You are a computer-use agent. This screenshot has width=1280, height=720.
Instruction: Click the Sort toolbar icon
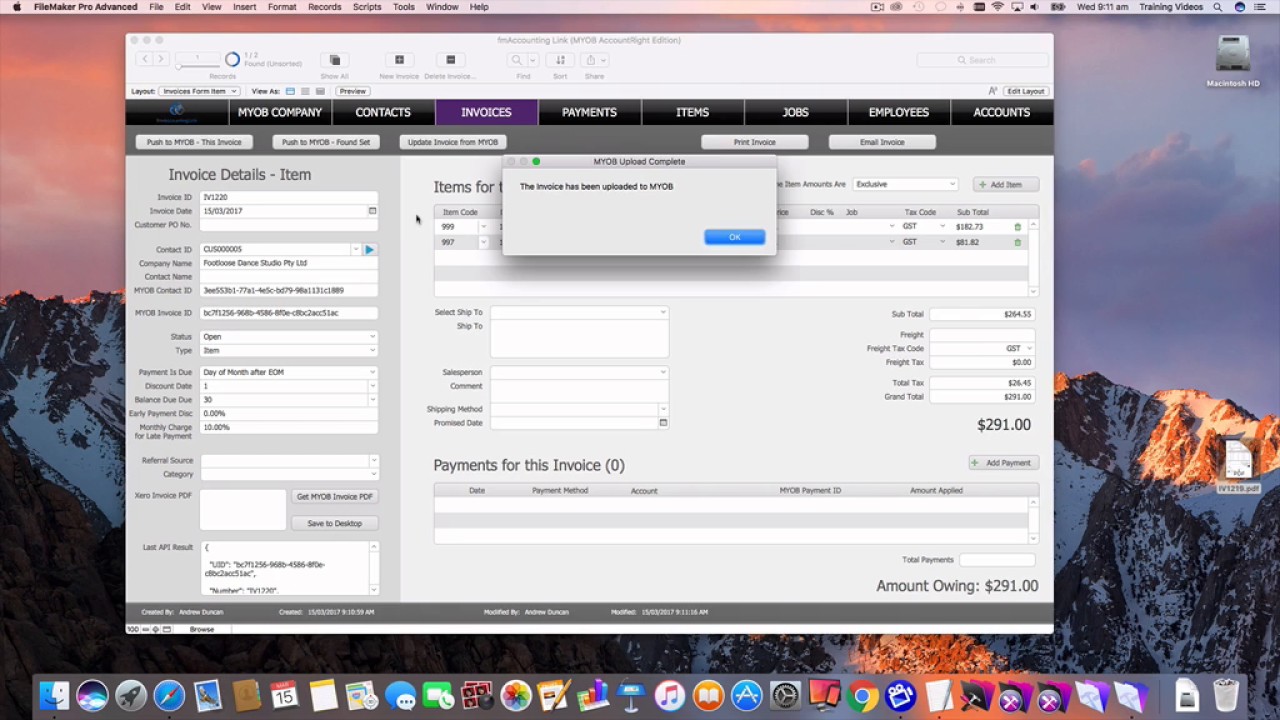(x=560, y=60)
